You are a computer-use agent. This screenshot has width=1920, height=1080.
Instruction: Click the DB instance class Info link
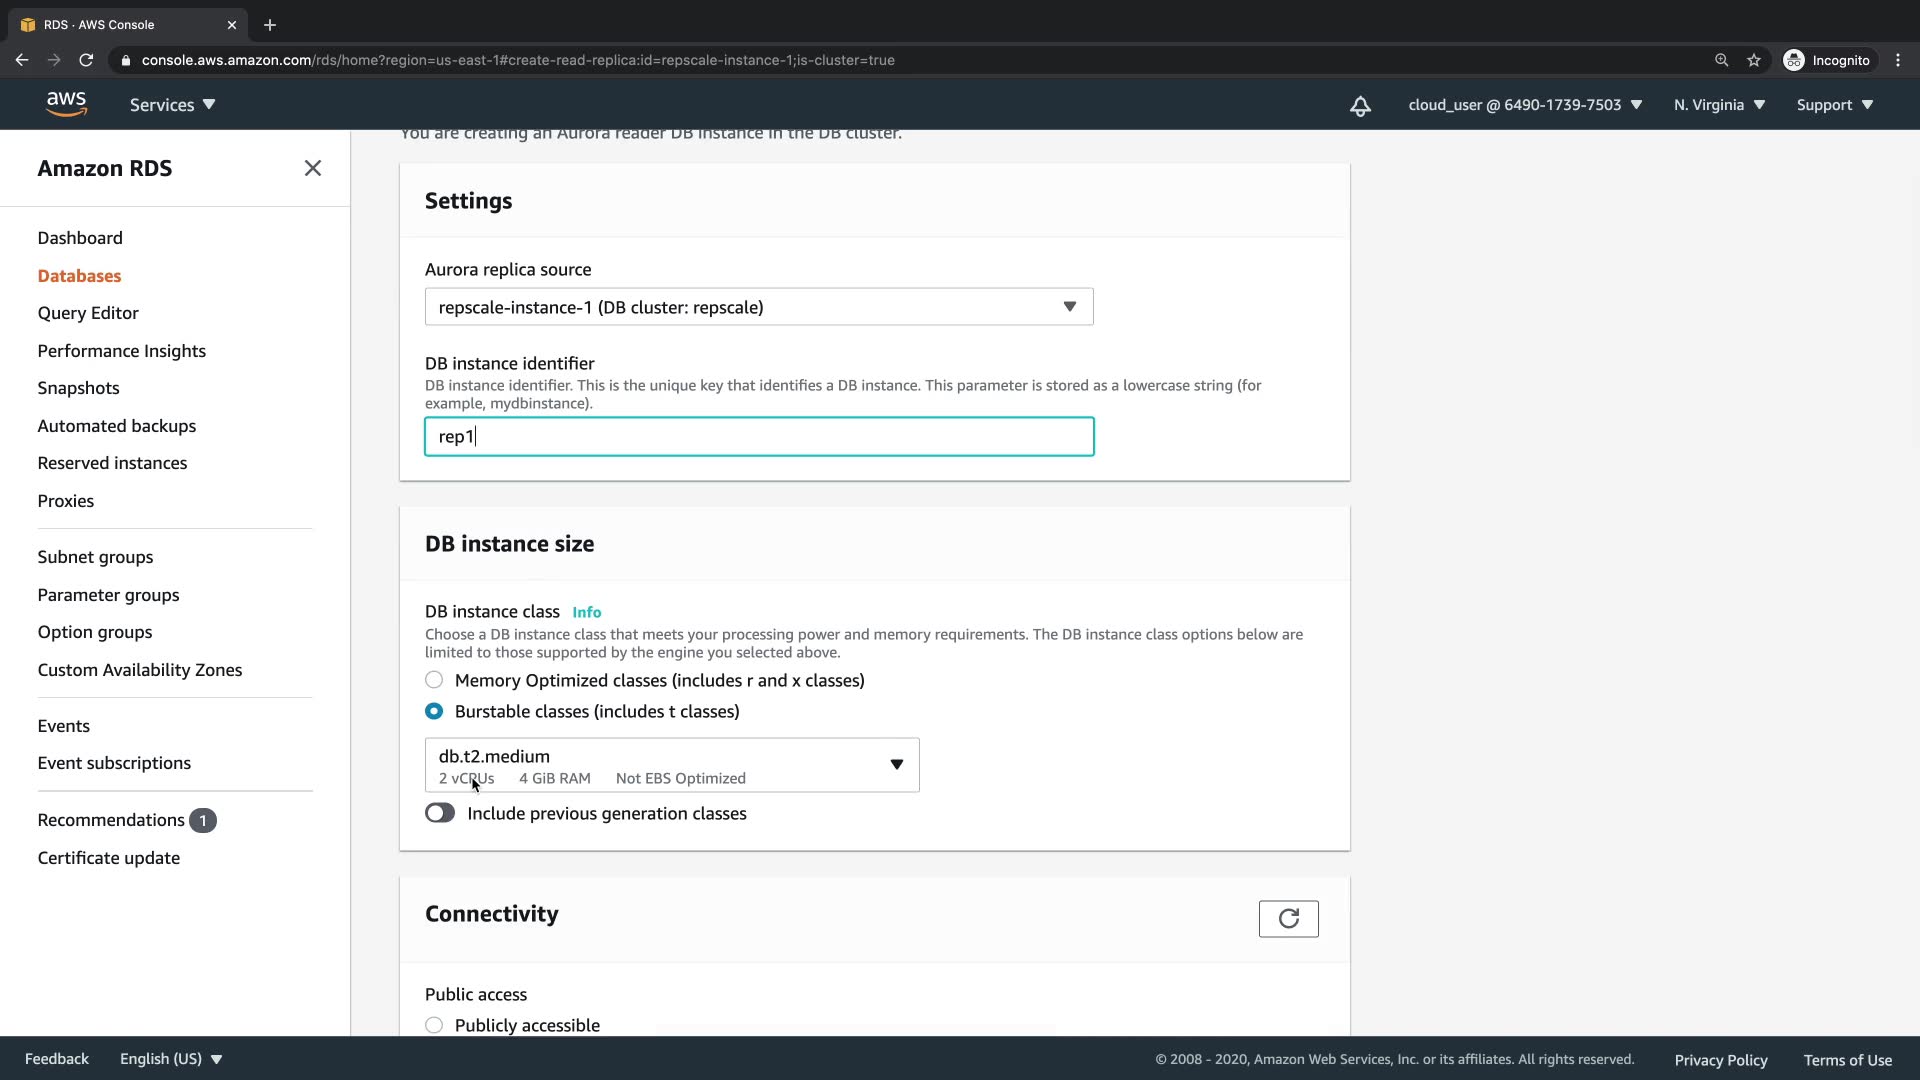click(x=586, y=612)
